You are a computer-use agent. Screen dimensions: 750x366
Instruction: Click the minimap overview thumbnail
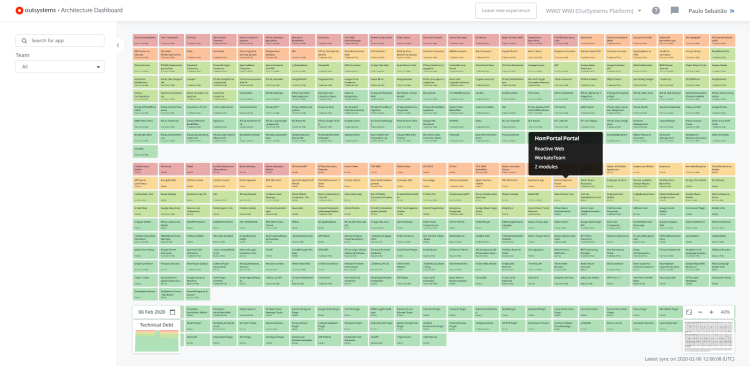[708, 337]
